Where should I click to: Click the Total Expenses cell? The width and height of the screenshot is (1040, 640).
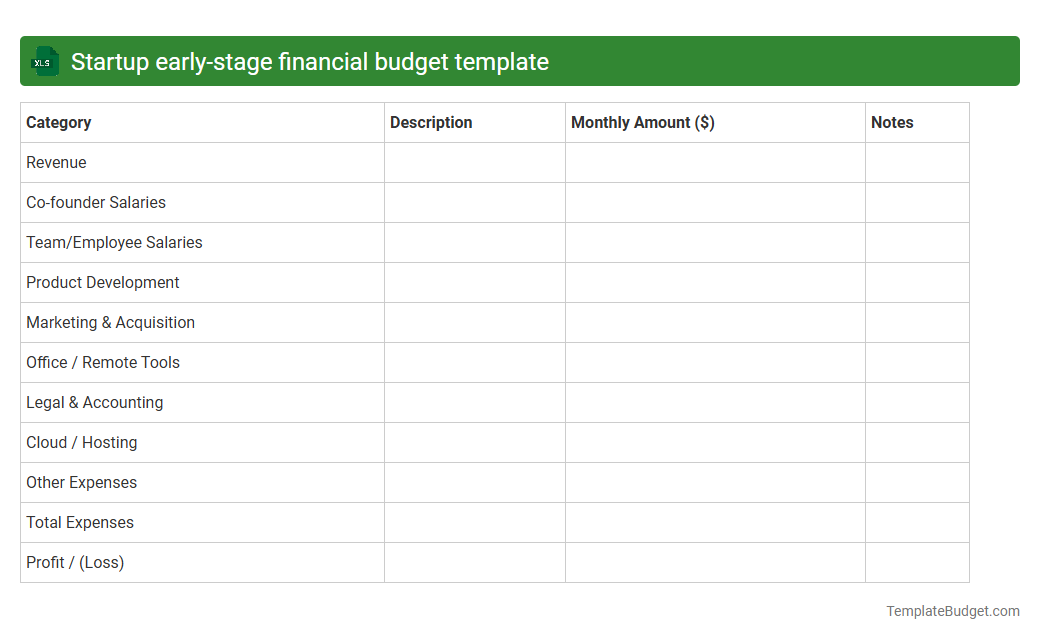click(79, 522)
